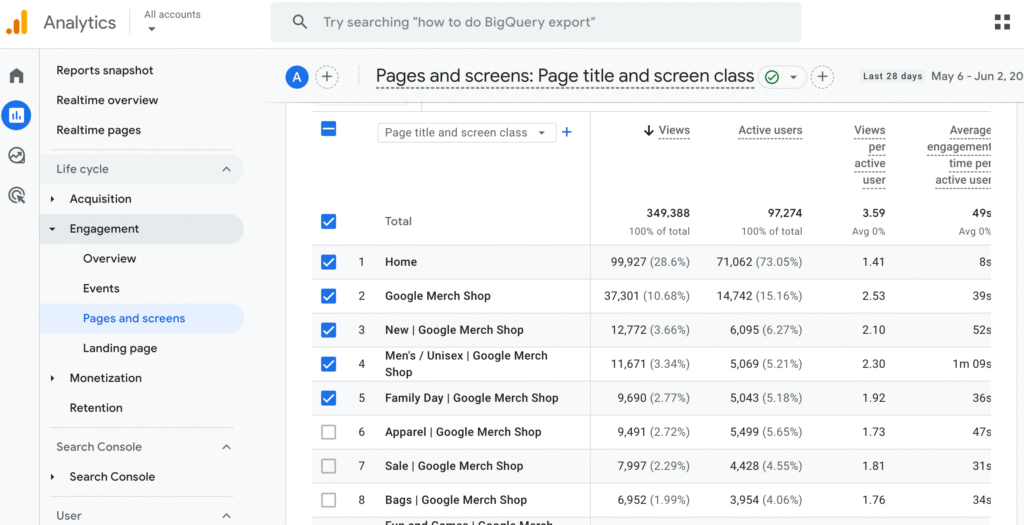
Task: Sort by Views using down arrow
Action: tap(648, 131)
